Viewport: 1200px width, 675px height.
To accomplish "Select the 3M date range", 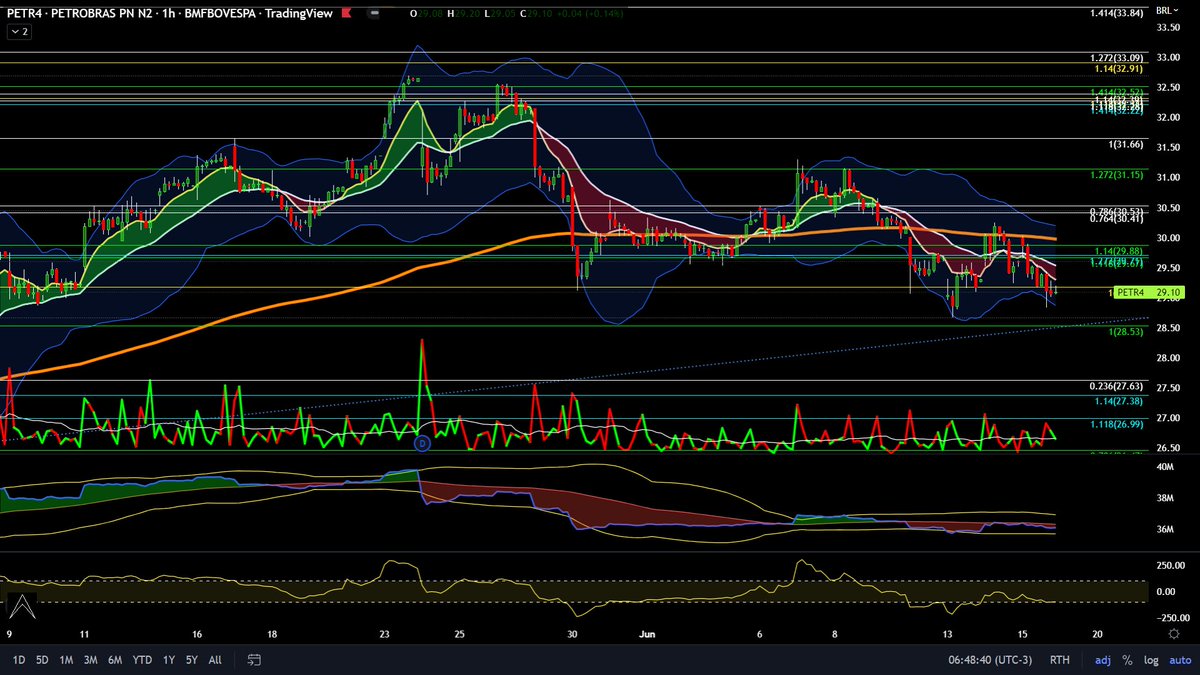I will tap(91, 660).
